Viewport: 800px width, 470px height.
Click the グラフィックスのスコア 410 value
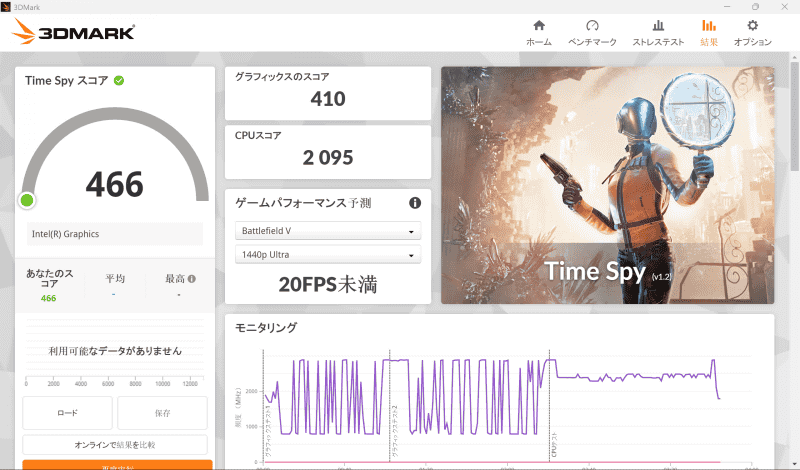pyautogui.click(x=328, y=98)
